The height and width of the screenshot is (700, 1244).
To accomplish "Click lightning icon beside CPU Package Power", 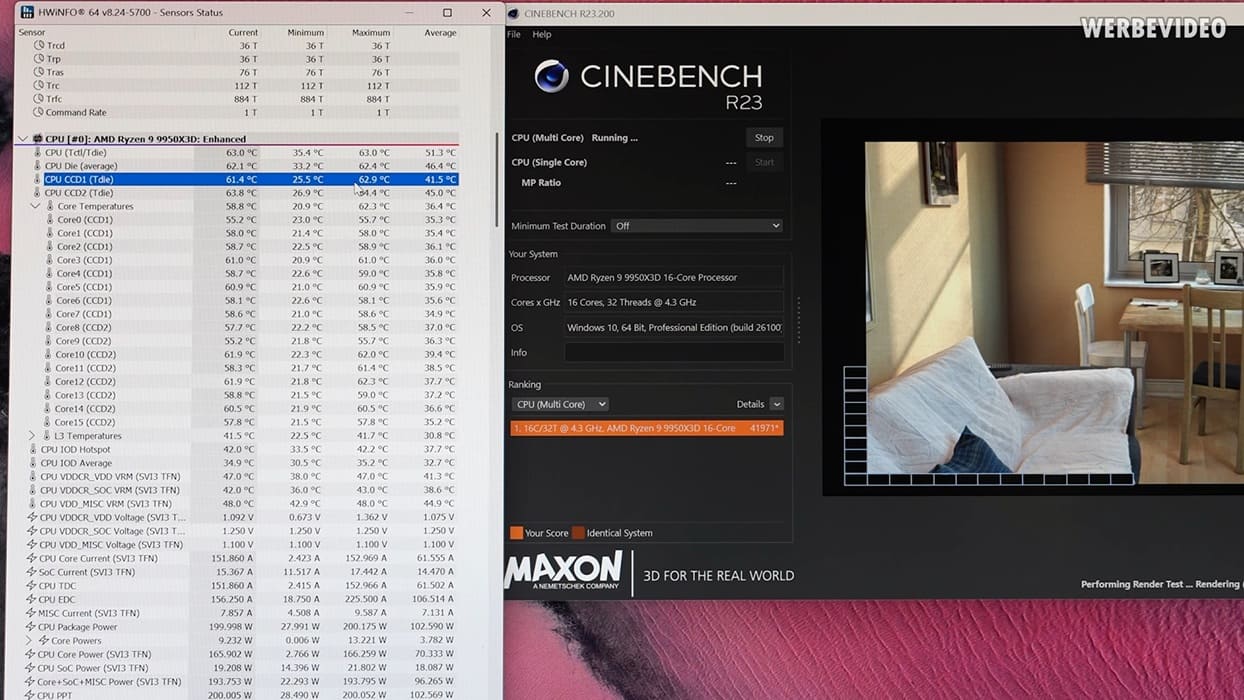I will click(31, 627).
